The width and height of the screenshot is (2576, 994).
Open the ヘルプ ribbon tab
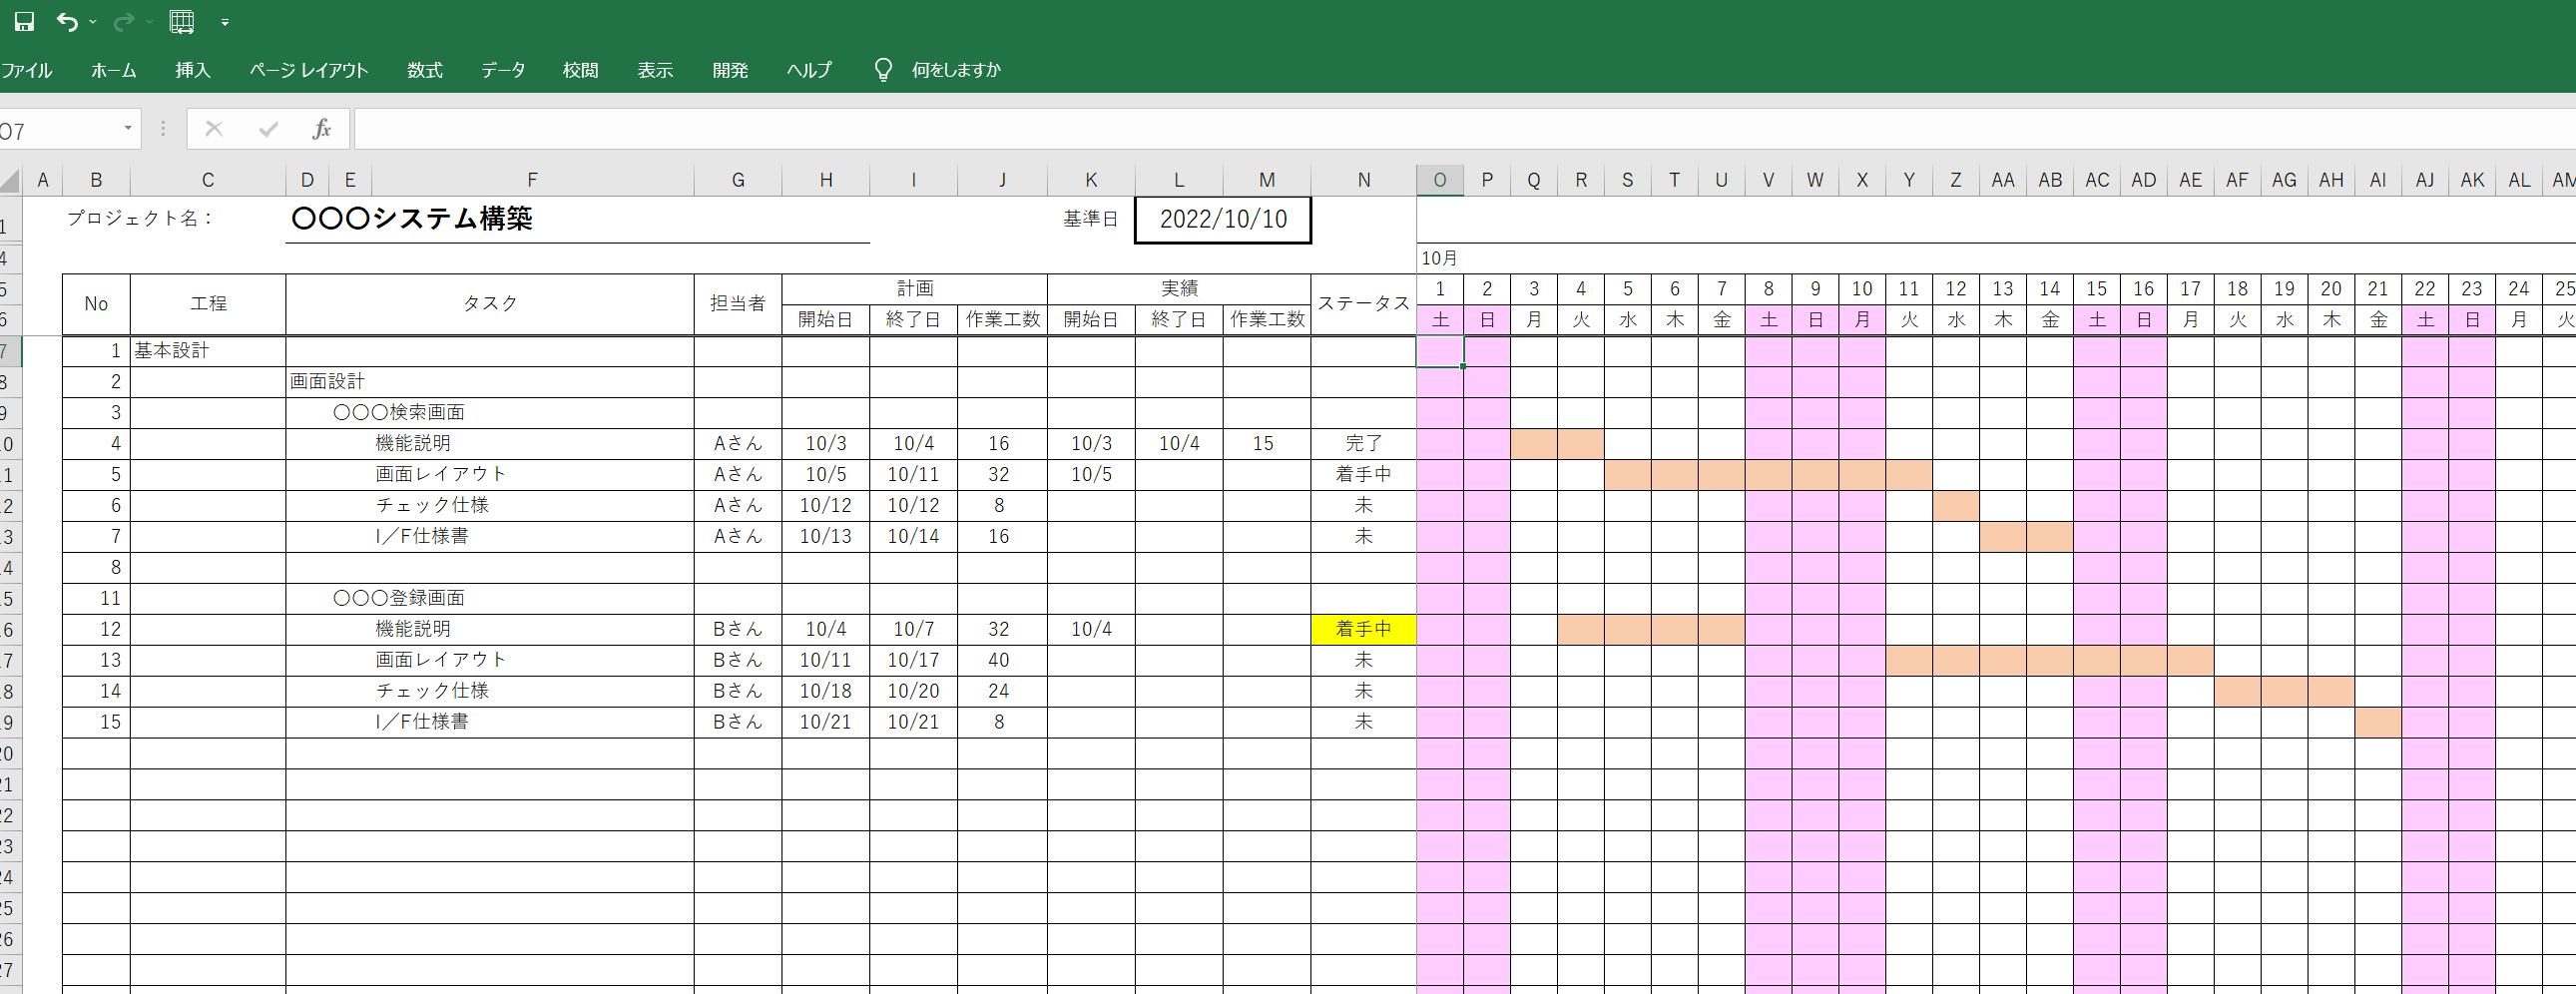click(808, 70)
